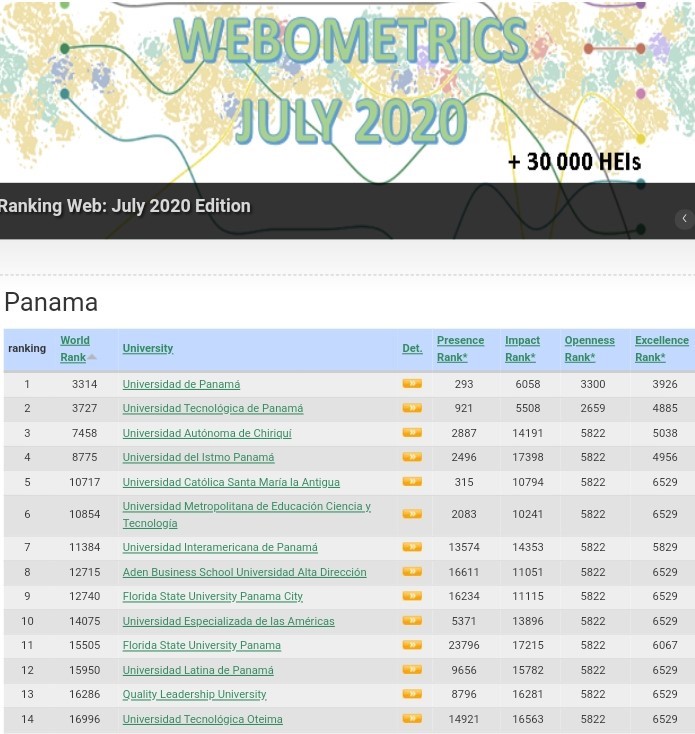The height and width of the screenshot is (734, 695).
Task: Open details icon for Universidad del Istmo Panamá
Action: pos(412,457)
